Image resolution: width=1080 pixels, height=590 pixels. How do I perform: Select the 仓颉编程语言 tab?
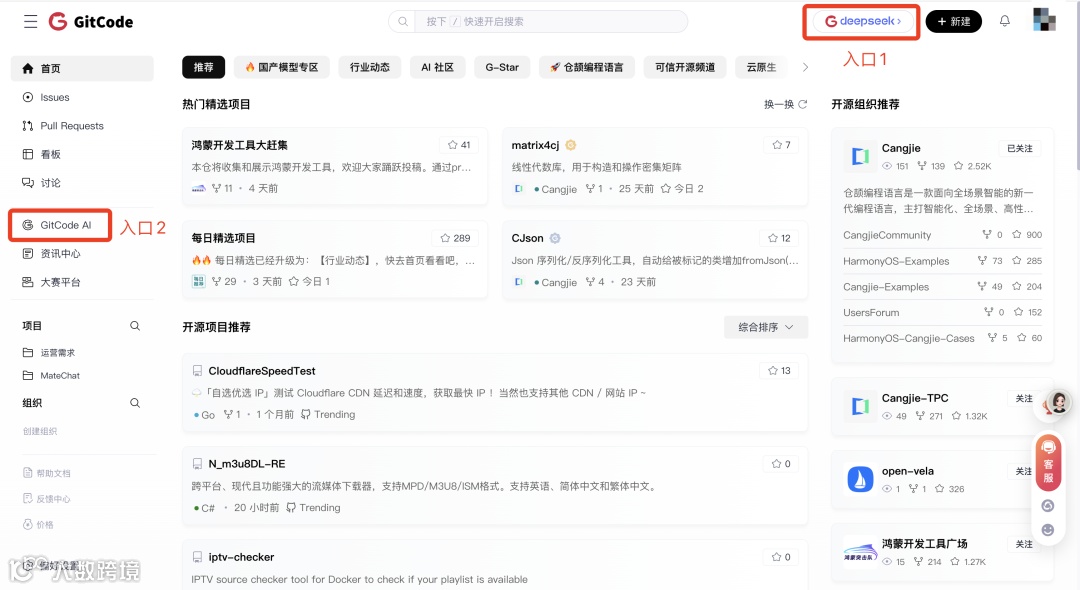pyautogui.click(x=587, y=67)
